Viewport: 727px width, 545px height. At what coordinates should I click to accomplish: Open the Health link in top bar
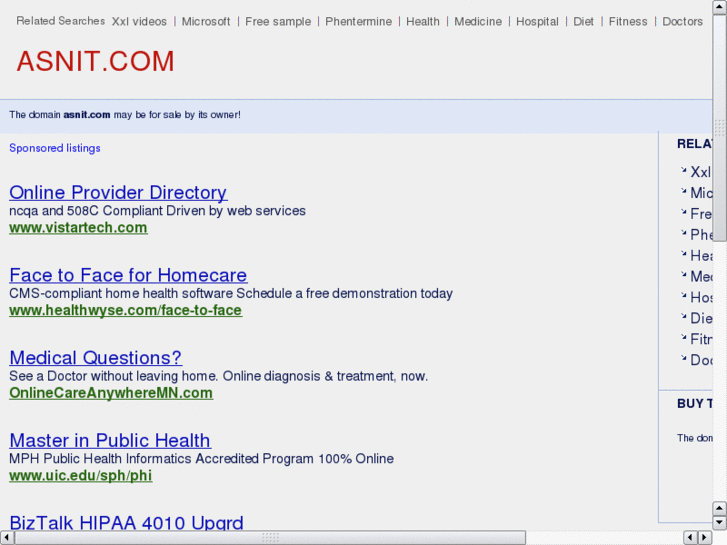(423, 21)
